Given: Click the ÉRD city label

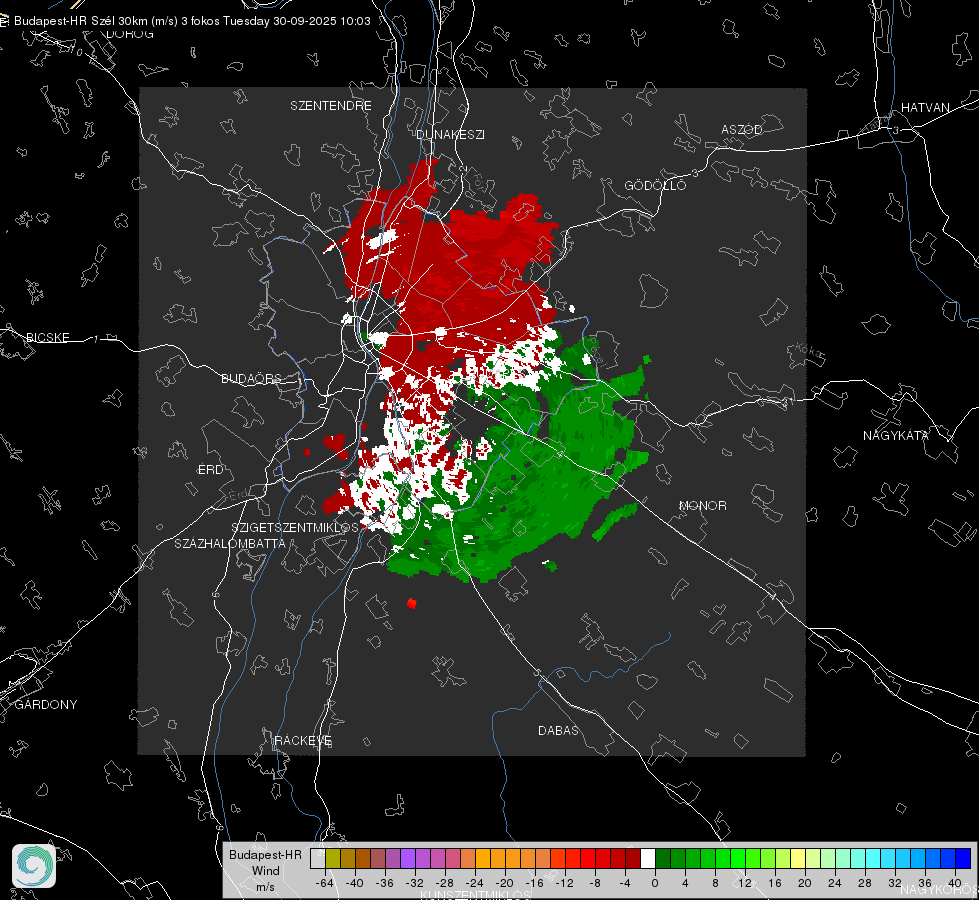Looking at the screenshot, I should tap(210, 470).
